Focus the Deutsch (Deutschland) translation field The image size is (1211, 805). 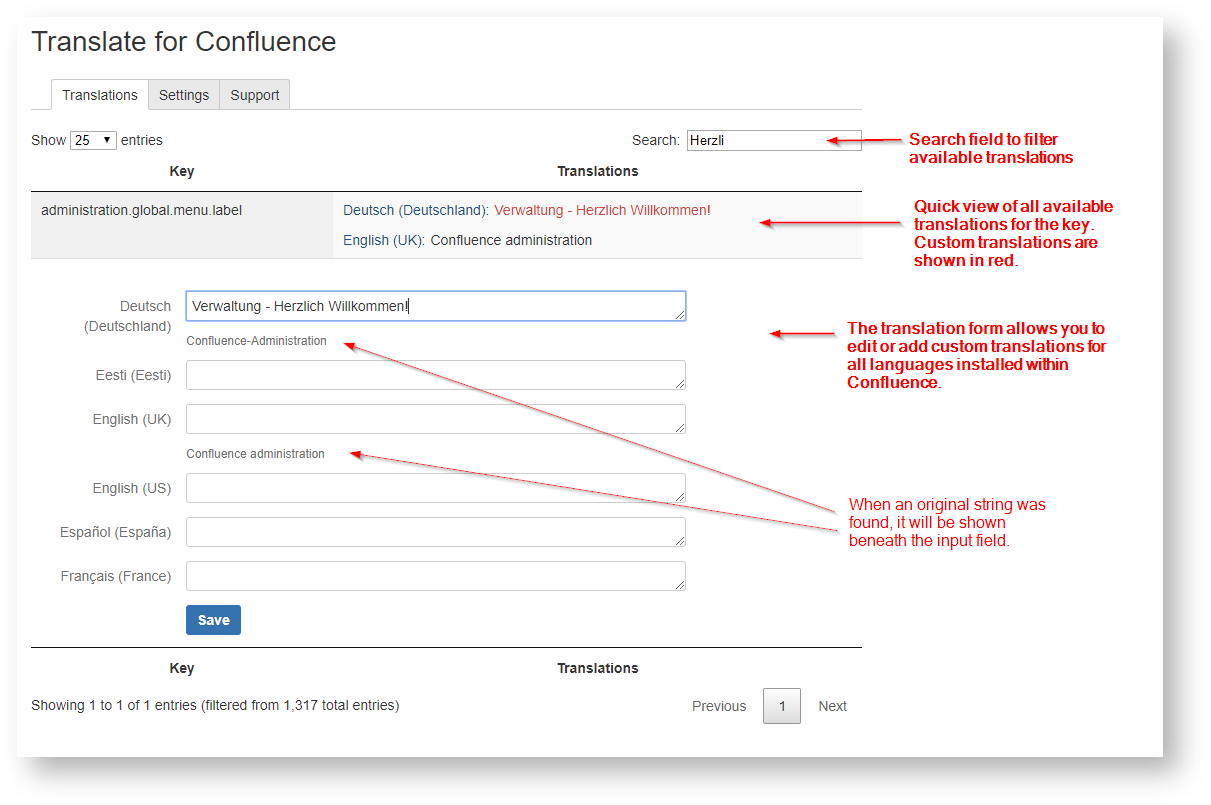click(435, 306)
